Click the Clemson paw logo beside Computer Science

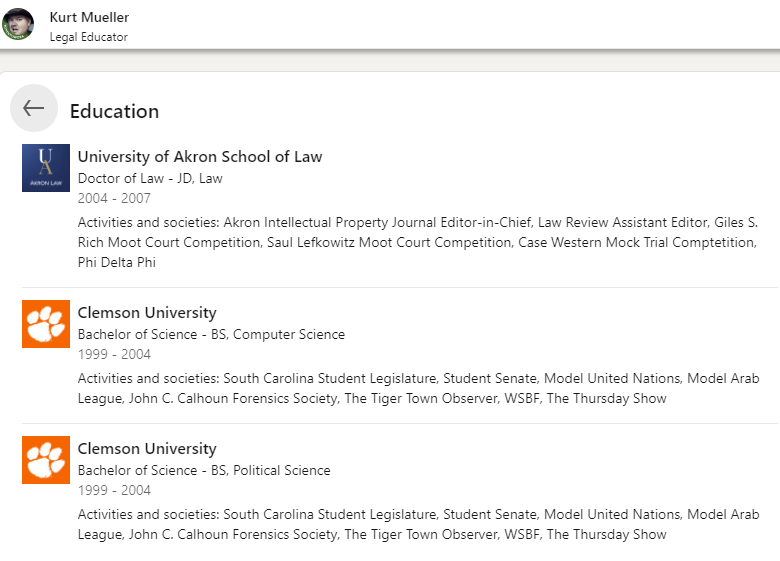pos(46,324)
